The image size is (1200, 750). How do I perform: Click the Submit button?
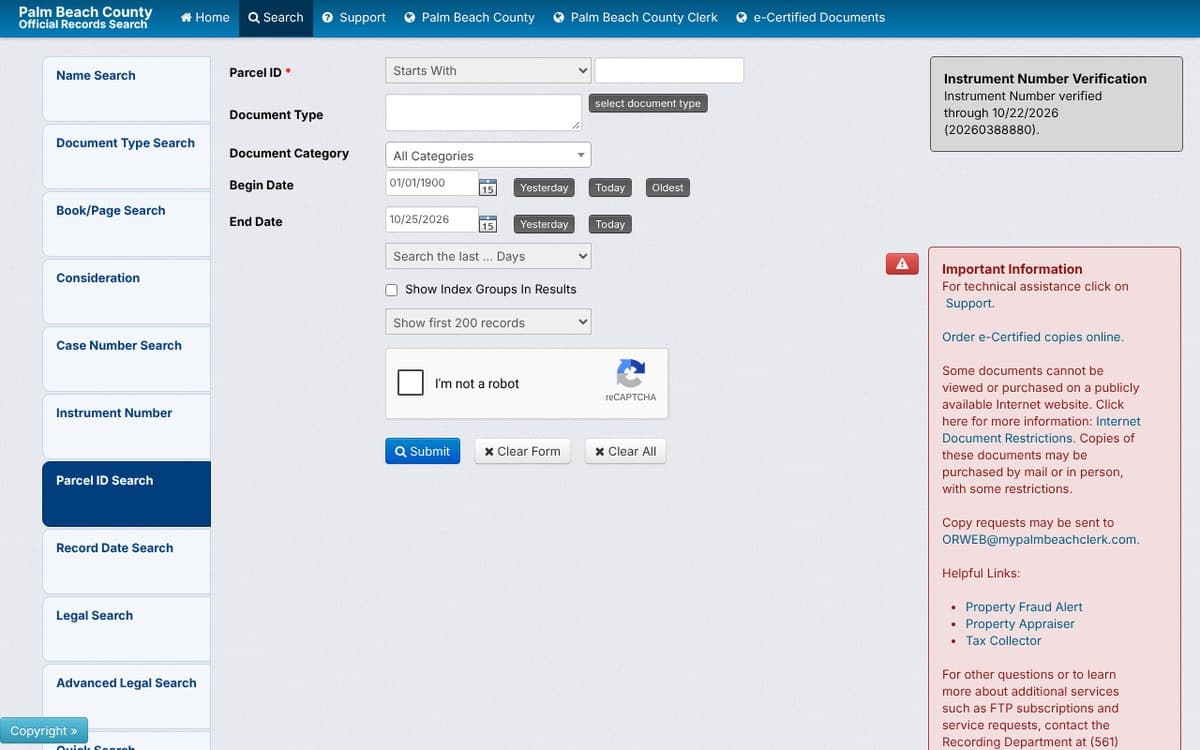pyautogui.click(x=423, y=451)
